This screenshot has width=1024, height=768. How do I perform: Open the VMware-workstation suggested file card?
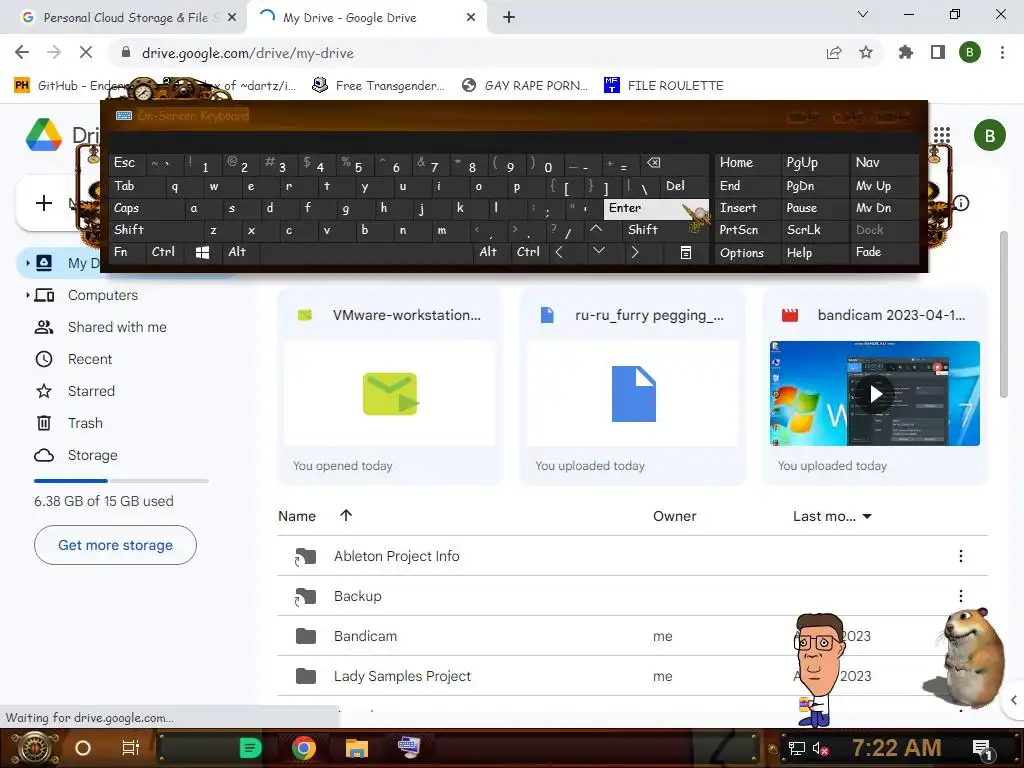(390, 387)
